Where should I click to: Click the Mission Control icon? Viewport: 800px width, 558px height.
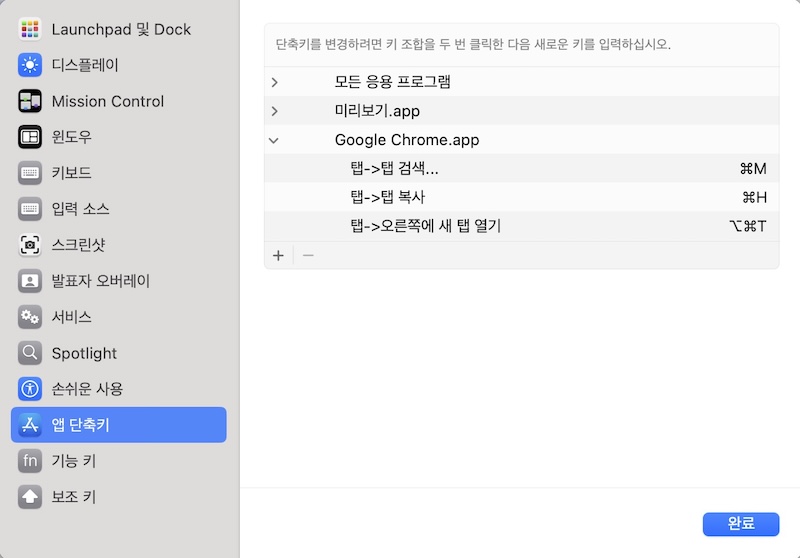[30, 101]
